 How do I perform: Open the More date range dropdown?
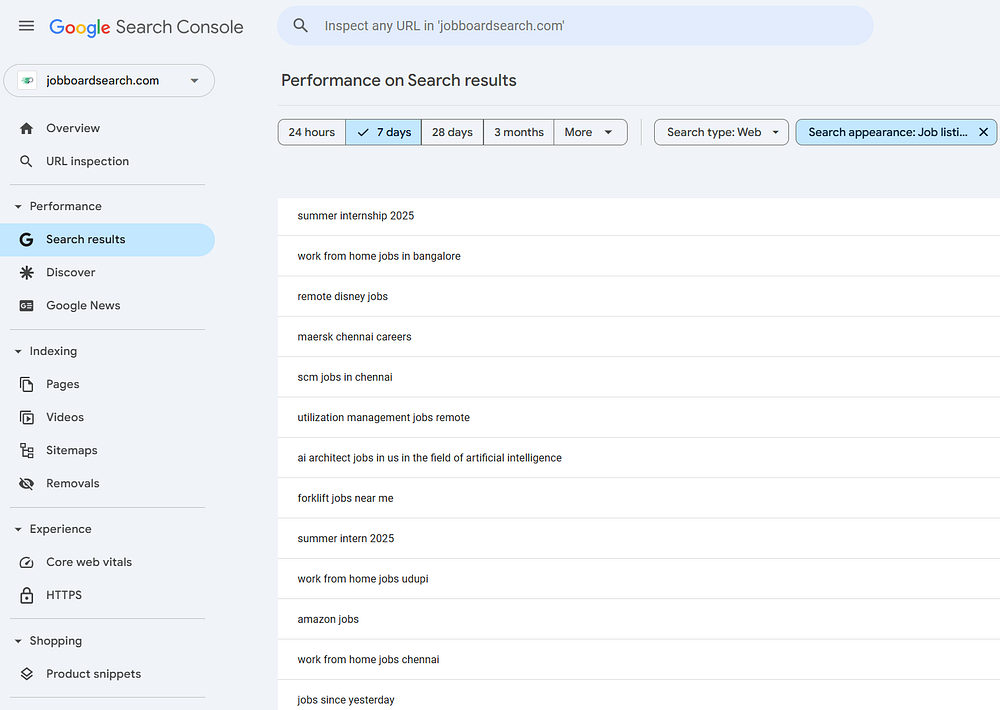tap(590, 132)
